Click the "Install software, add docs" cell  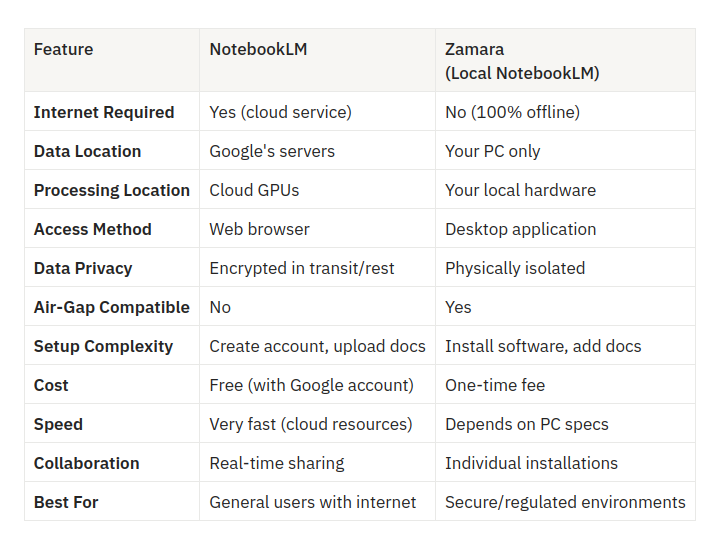click(543, 346)
